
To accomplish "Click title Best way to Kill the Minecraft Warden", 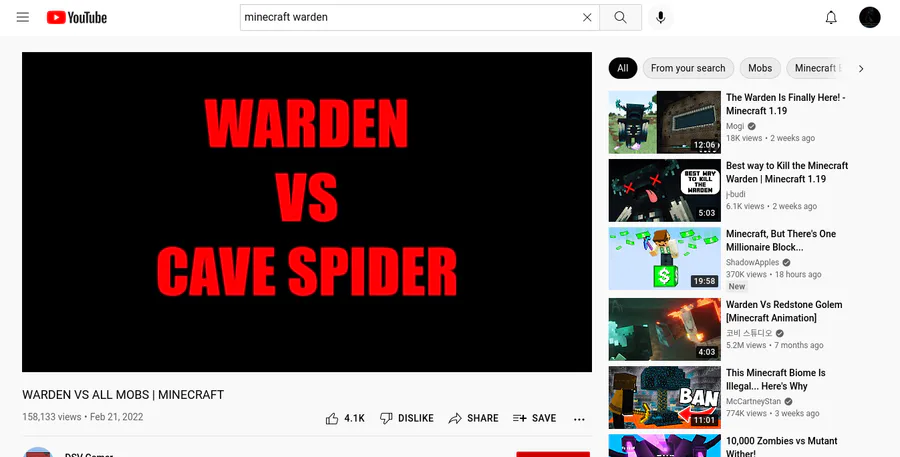I will [787, 173].
